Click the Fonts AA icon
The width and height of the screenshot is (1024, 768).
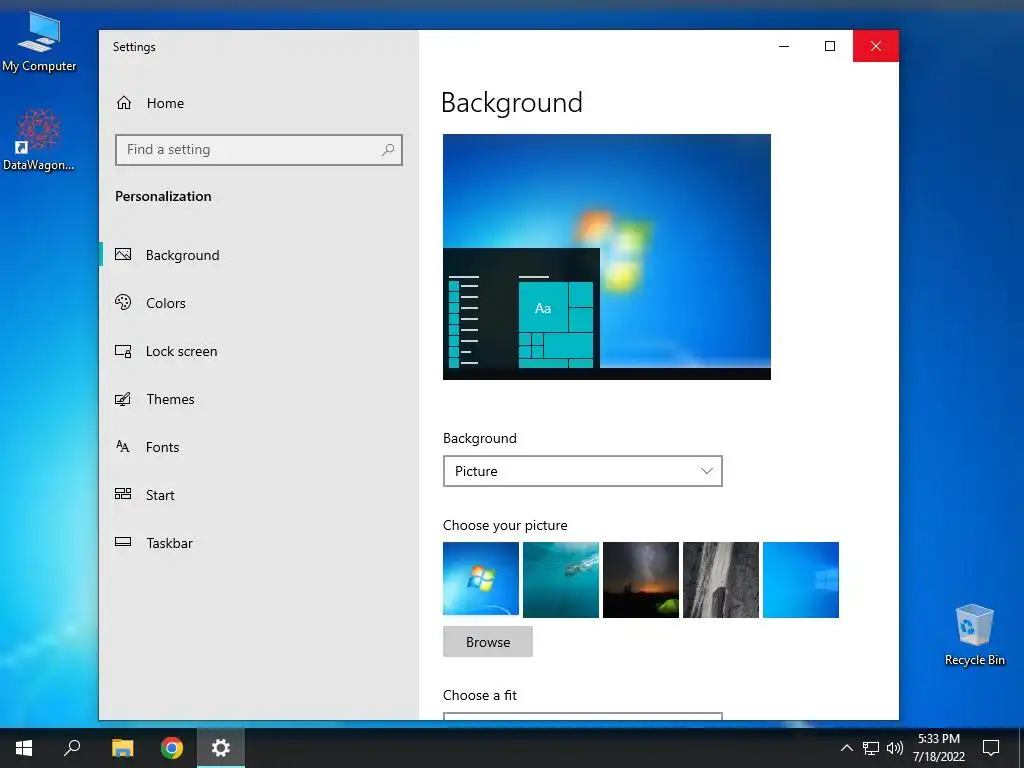[123, 447]
